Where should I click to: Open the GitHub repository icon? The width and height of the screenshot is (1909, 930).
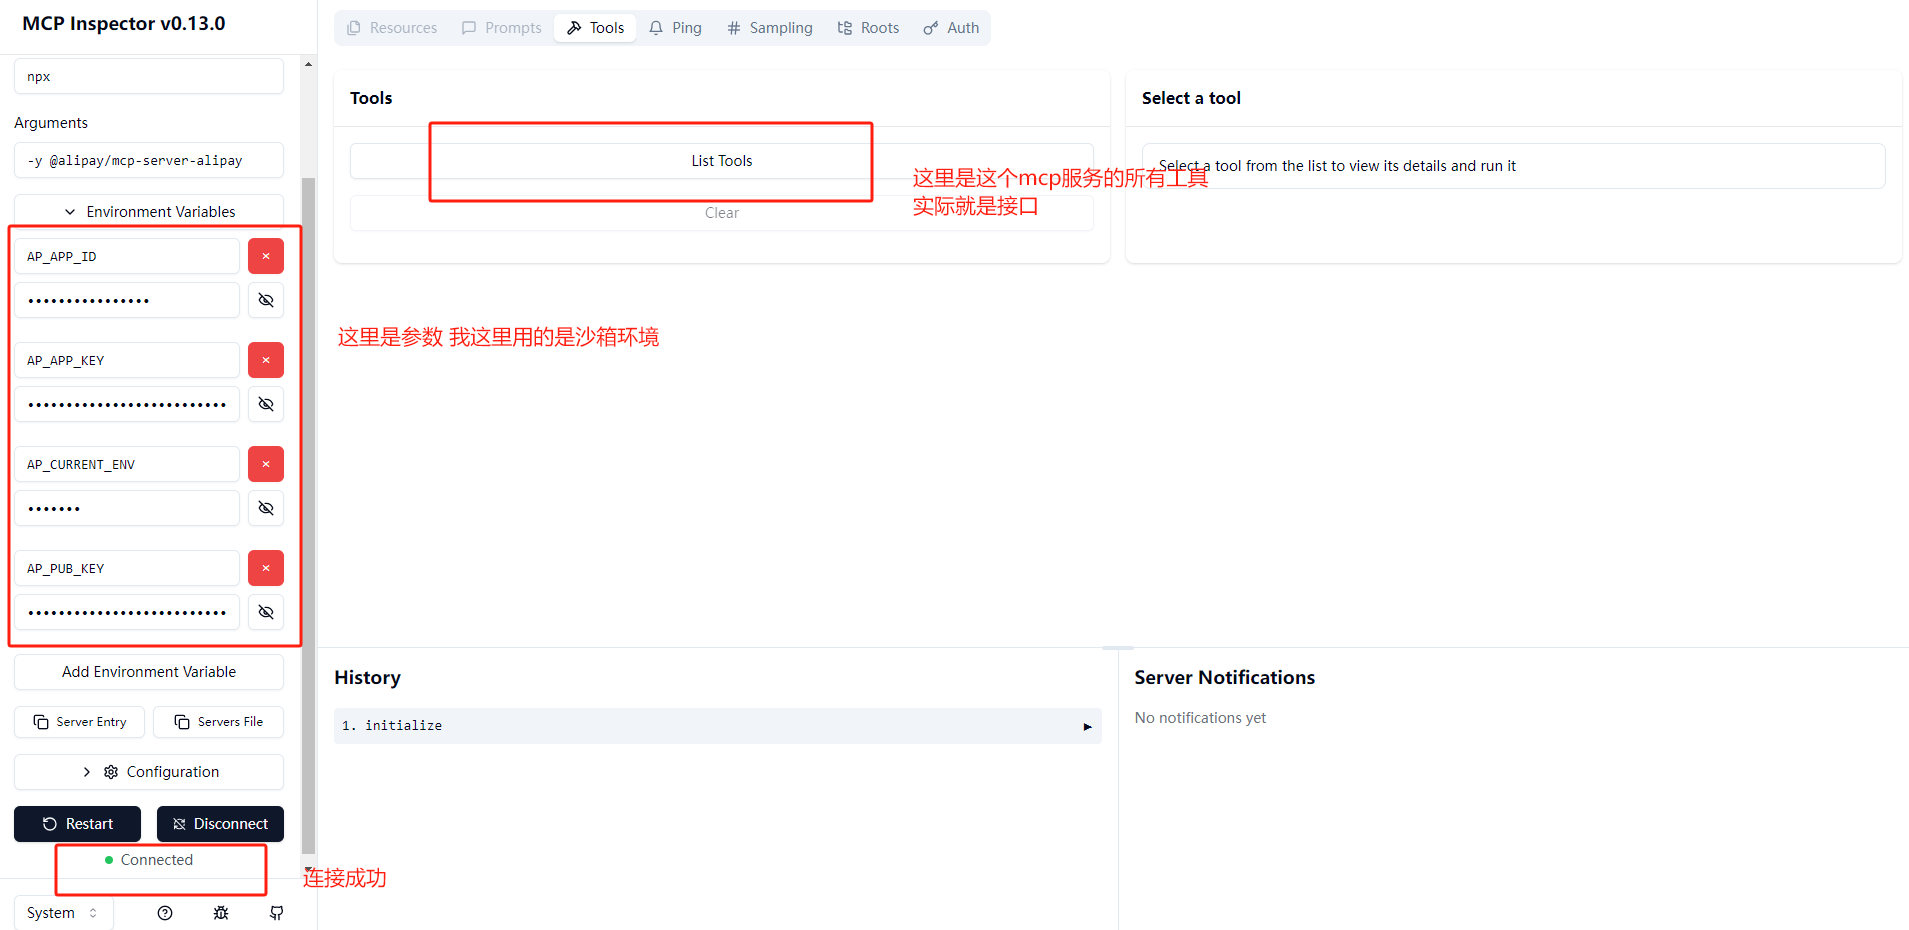click(x=276, y=913)
